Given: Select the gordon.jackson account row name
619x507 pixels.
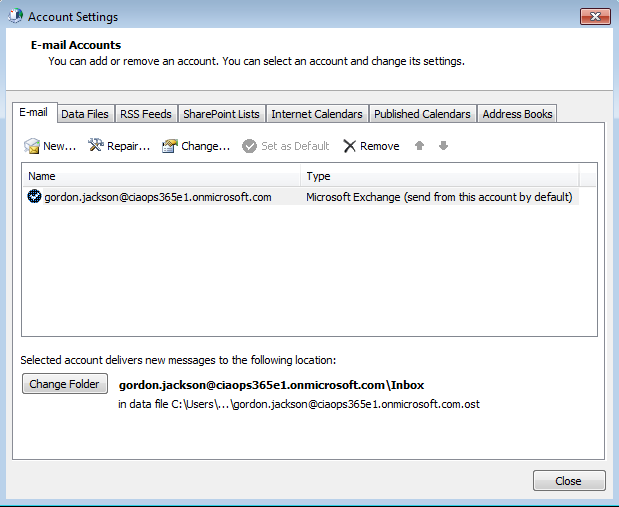Looking at the screenshot, I should pyautogui.click(x=158, y=197).
